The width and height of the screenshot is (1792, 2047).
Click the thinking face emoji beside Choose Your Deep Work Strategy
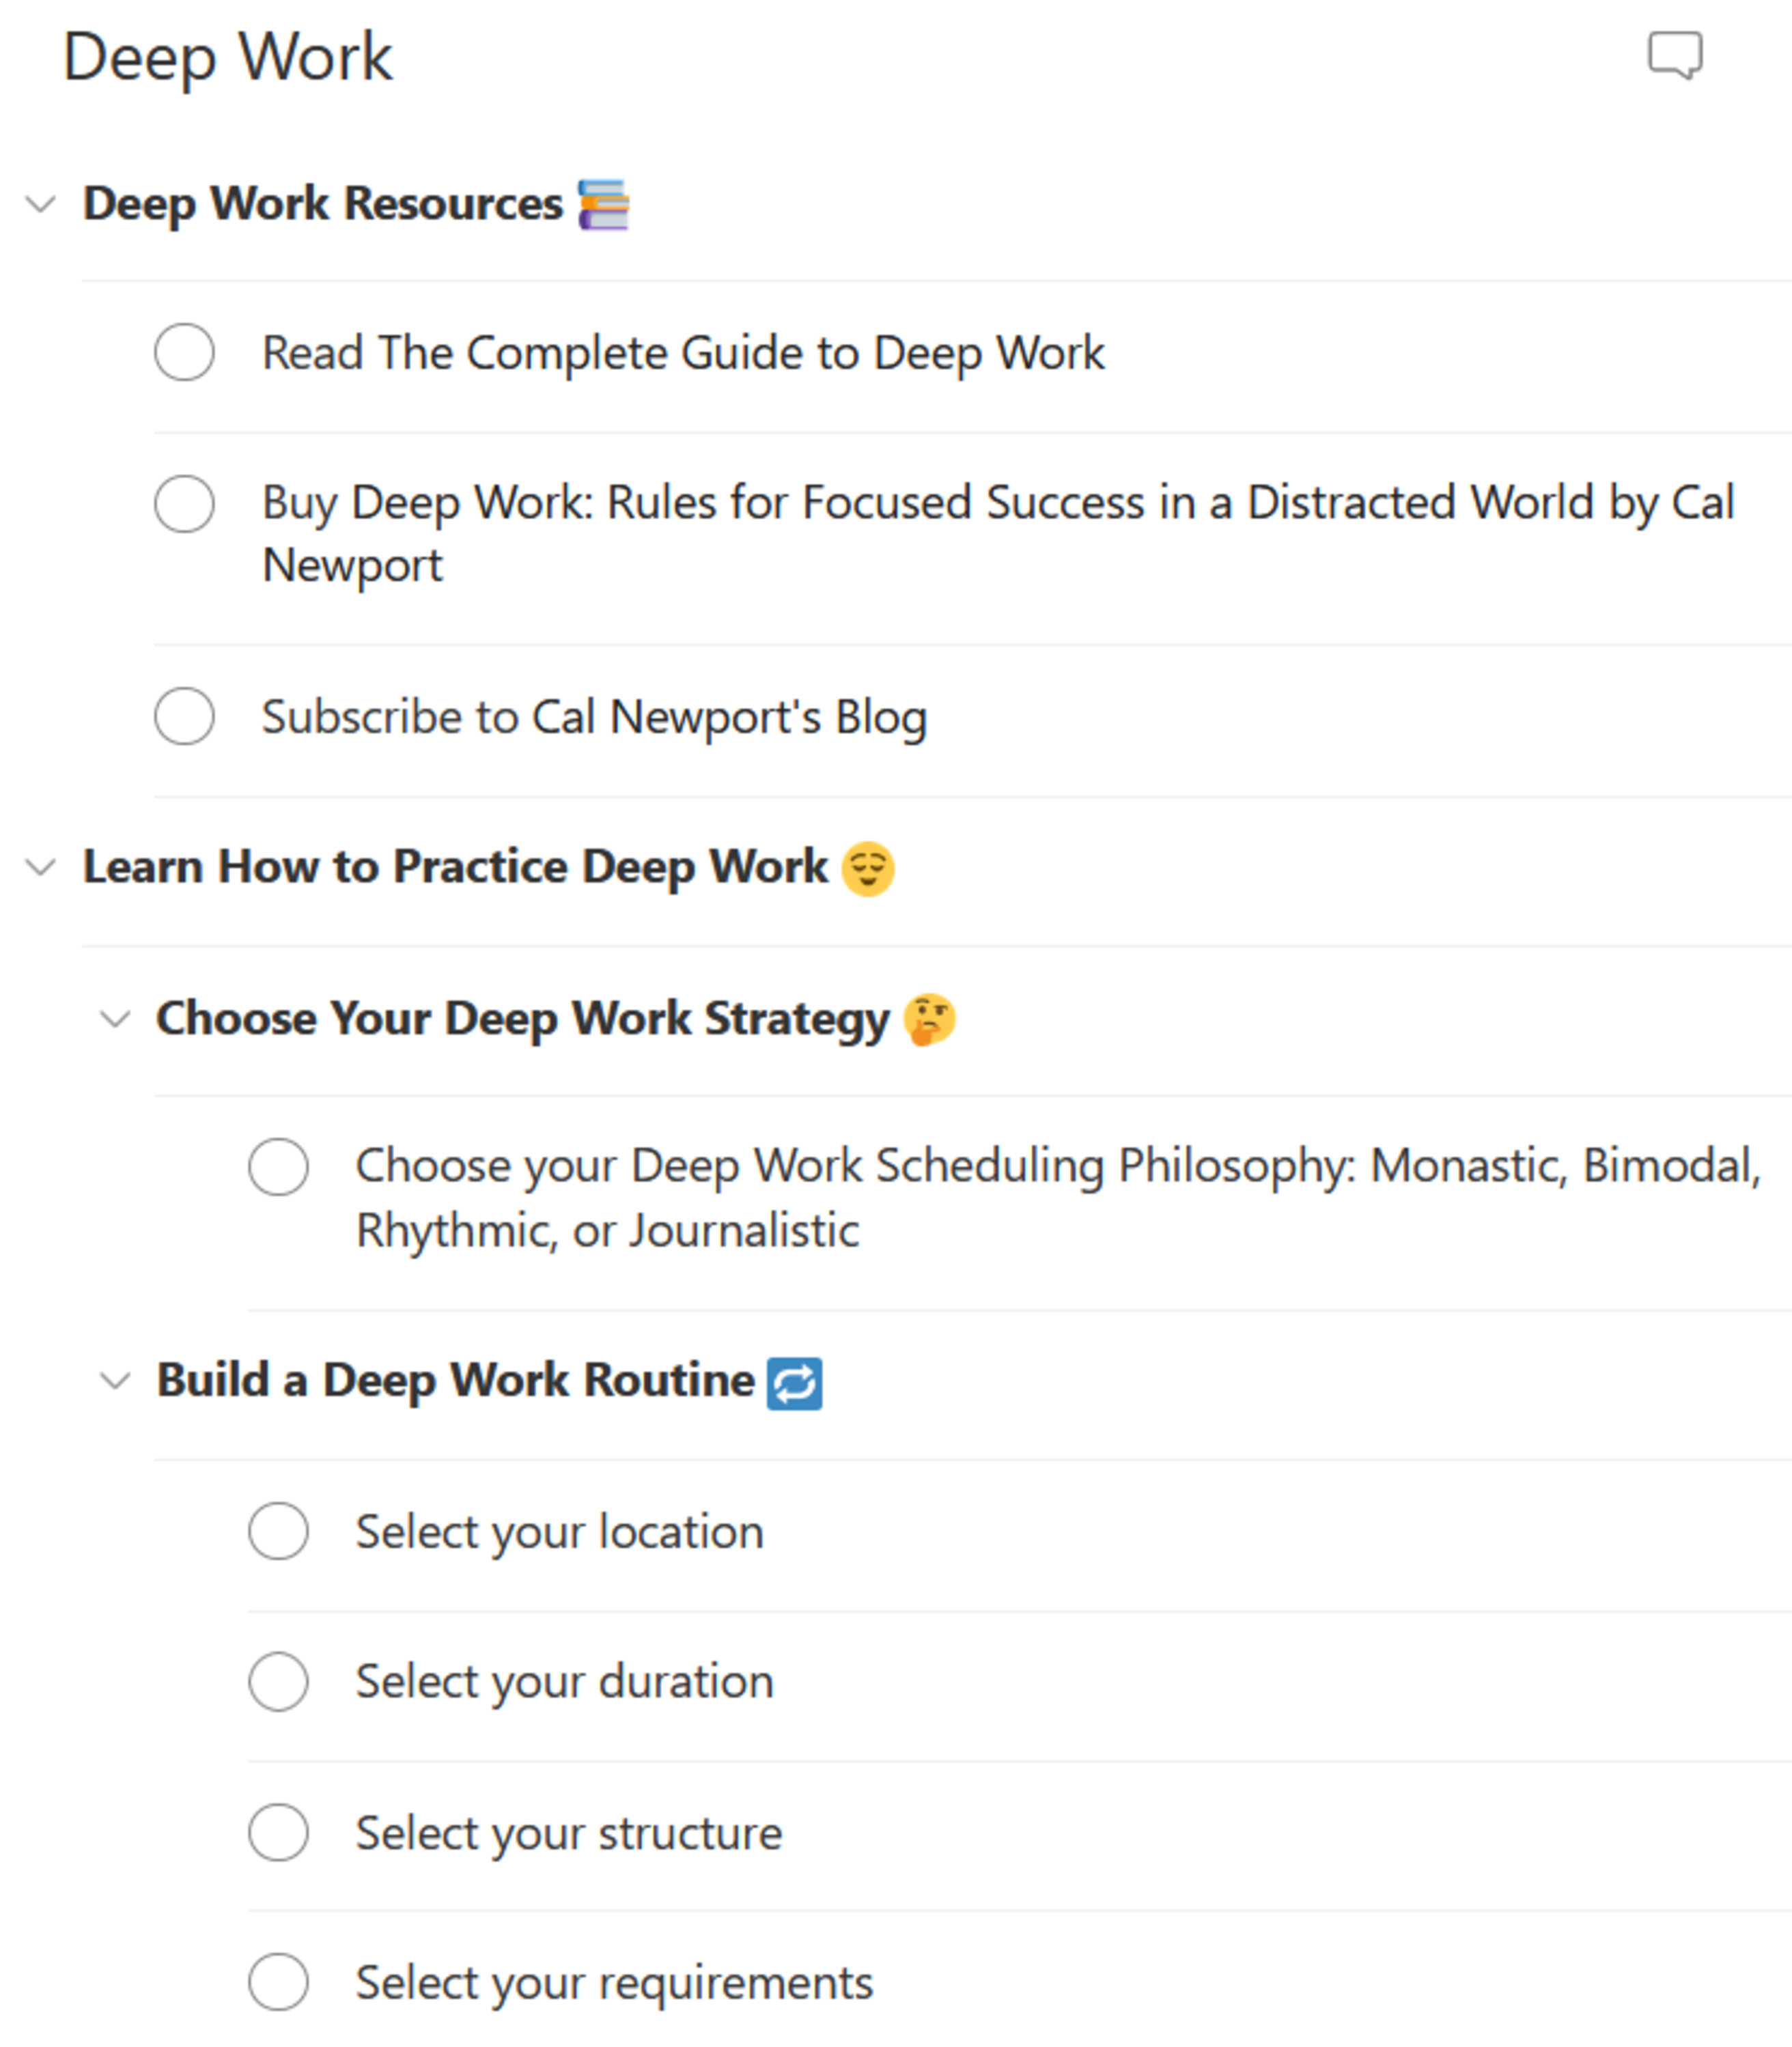(x=929, y=1019)
